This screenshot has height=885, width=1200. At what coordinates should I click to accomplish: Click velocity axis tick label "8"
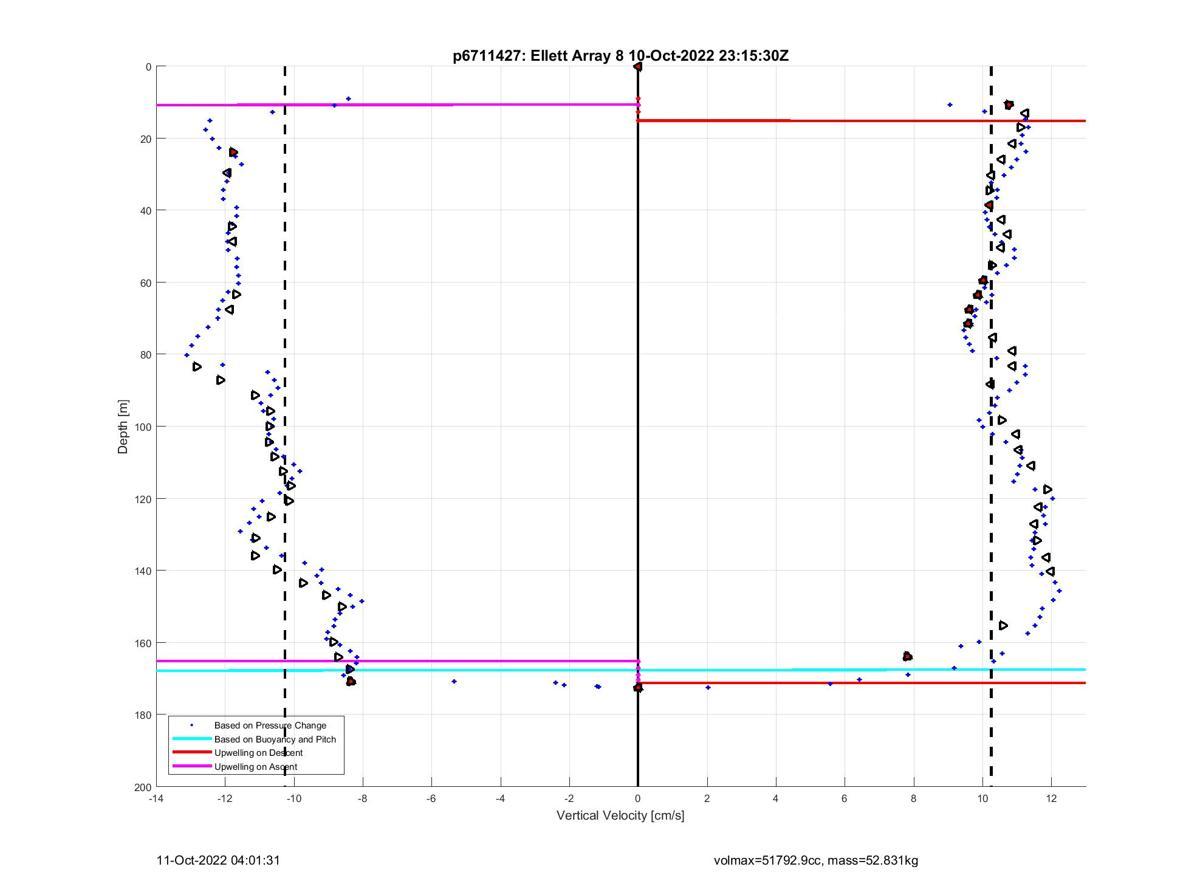(914, 798)
